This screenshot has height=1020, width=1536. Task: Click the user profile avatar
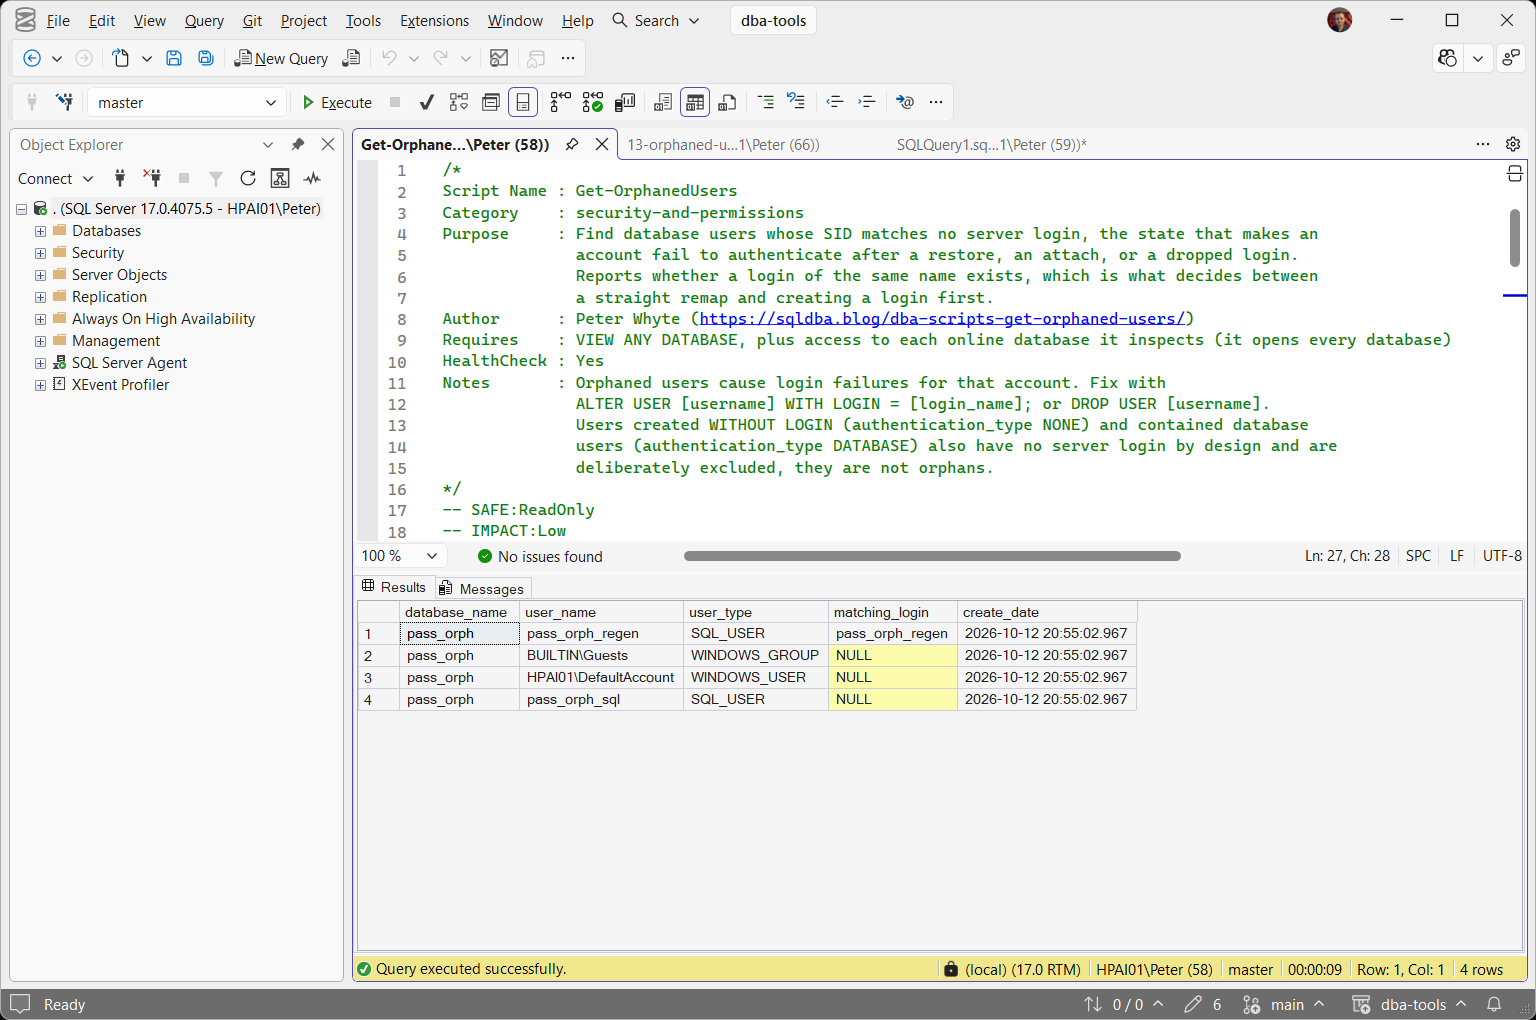click(1340, 20)
